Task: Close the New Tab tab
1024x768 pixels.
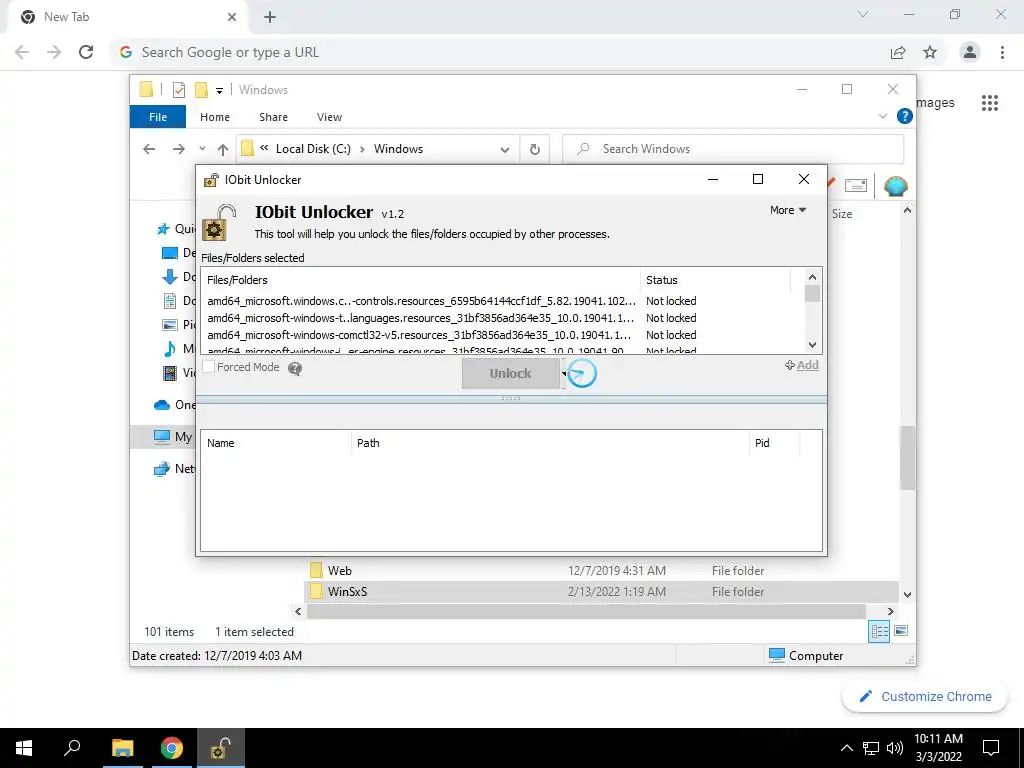Action: (x=232, y=17)
